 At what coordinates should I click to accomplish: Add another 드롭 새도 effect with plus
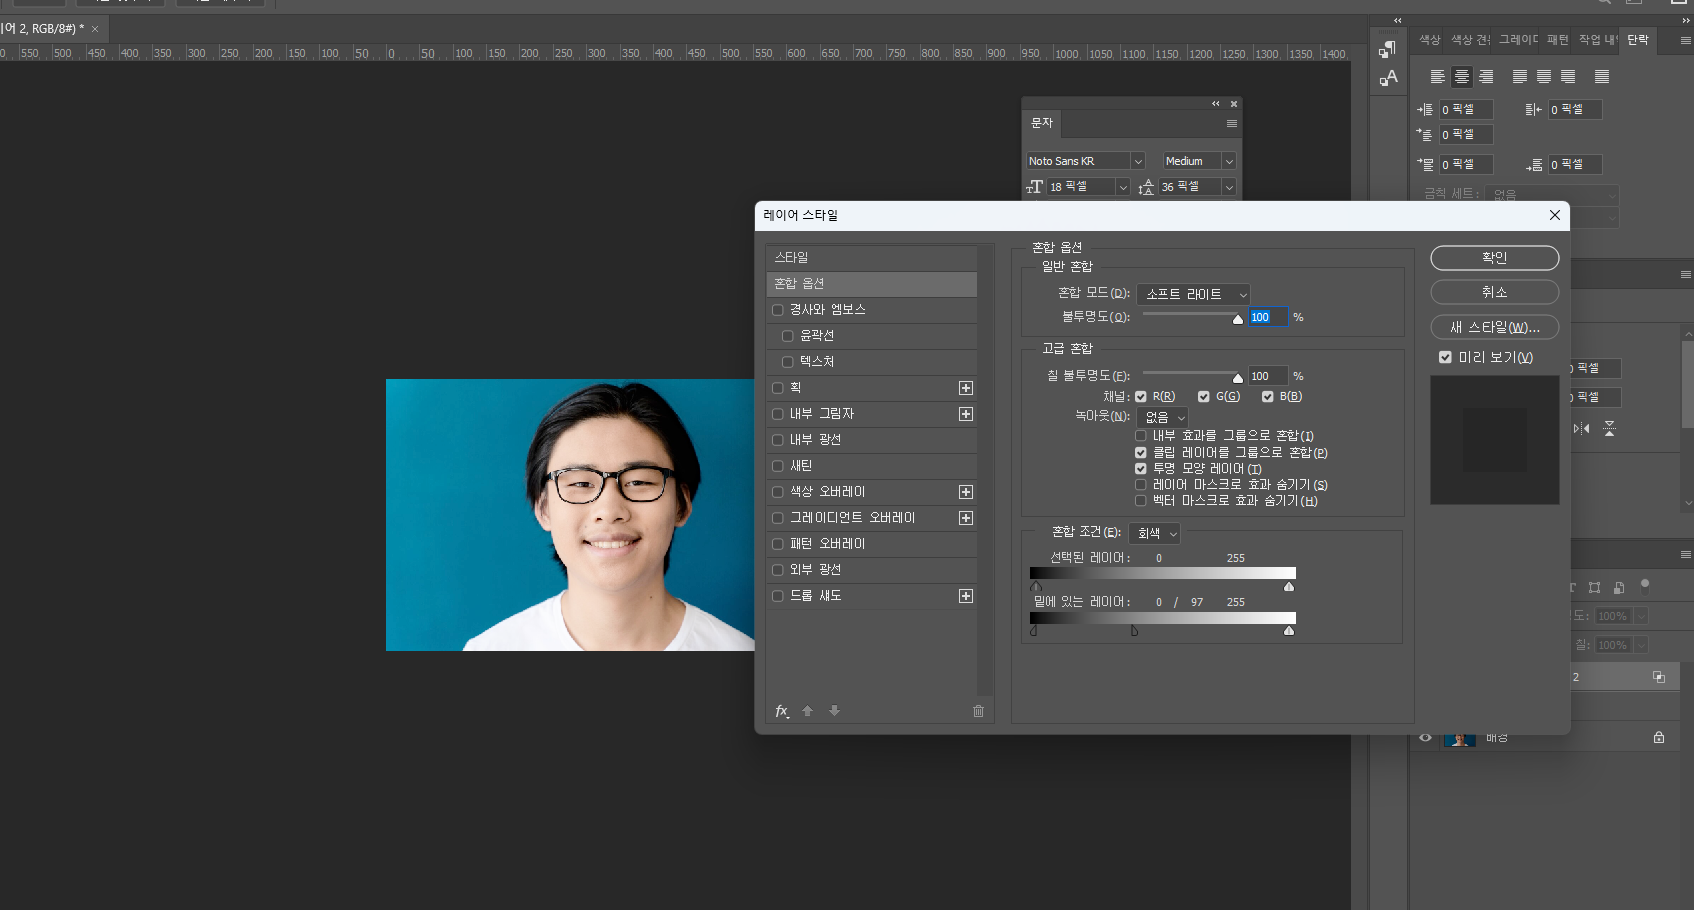point(966,596)
